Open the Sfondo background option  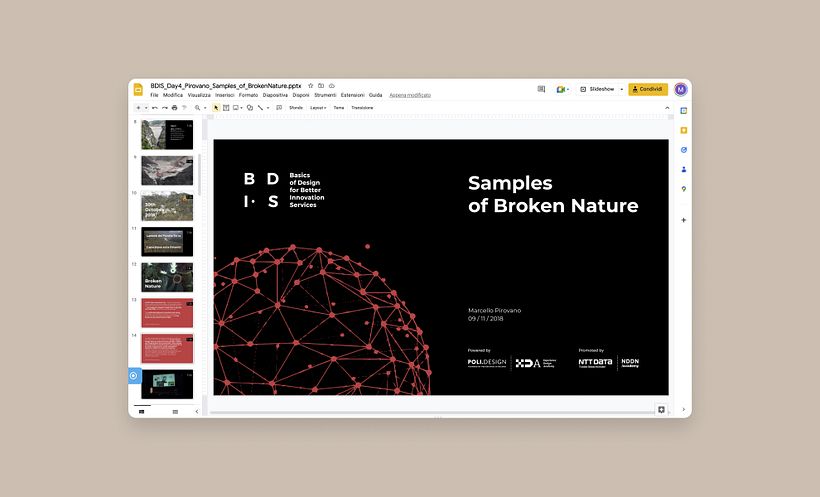point(296,108)
